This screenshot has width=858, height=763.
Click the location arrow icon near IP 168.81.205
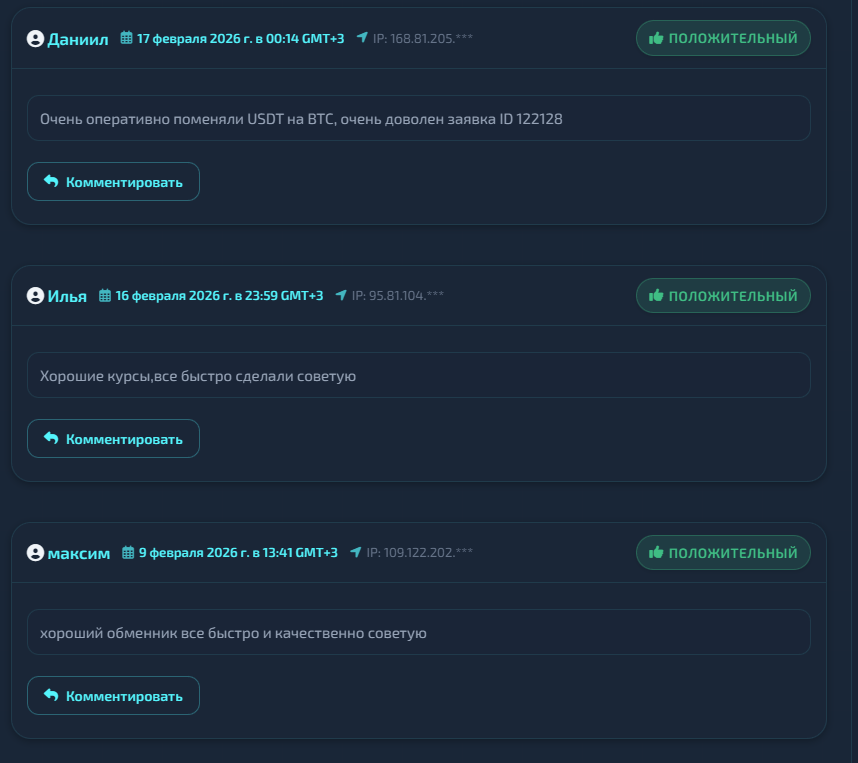pyautogui.click(x=362, y=37)
